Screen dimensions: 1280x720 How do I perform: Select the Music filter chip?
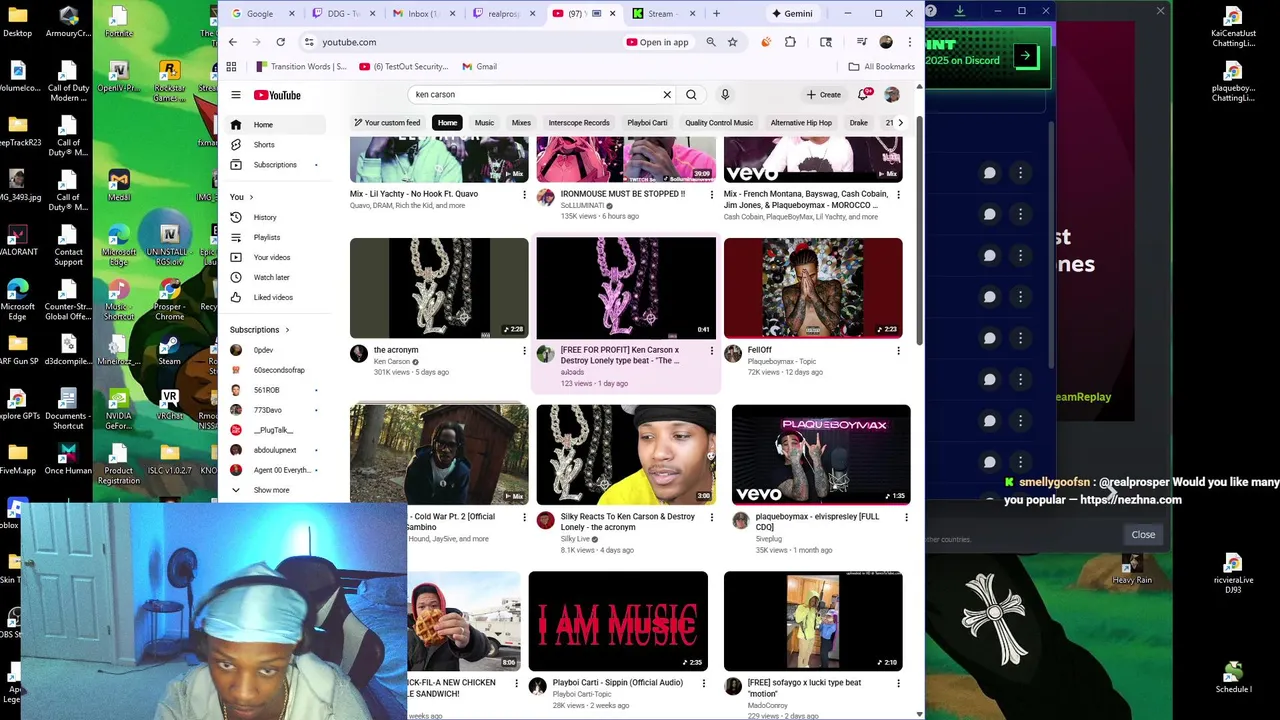pyautogui.click(x=484, y=123)
